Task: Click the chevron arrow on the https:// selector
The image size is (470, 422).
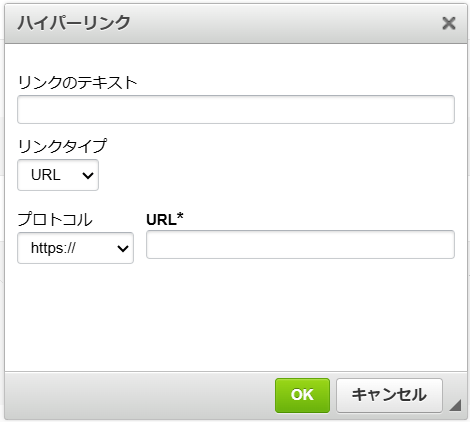Action: 123,248
